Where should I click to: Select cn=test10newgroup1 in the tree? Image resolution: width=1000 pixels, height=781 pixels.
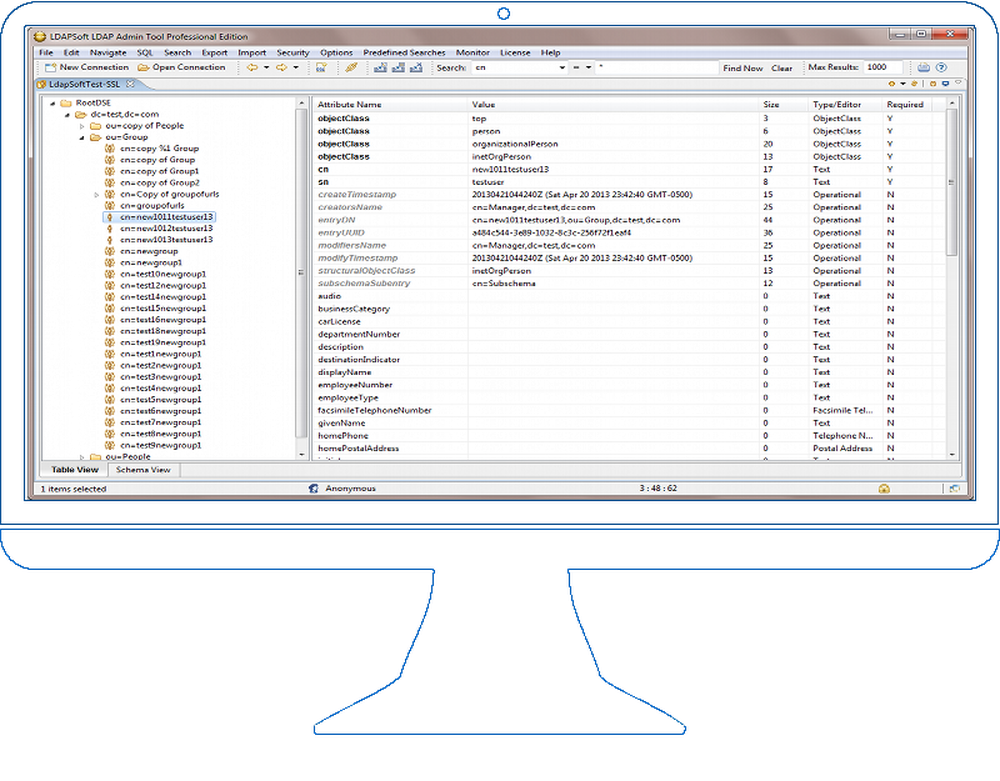click(x=163, y=274)
